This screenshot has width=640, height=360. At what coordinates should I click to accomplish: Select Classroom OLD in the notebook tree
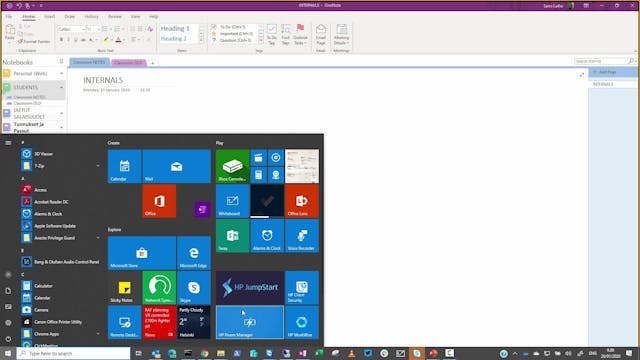coord(27,104)
